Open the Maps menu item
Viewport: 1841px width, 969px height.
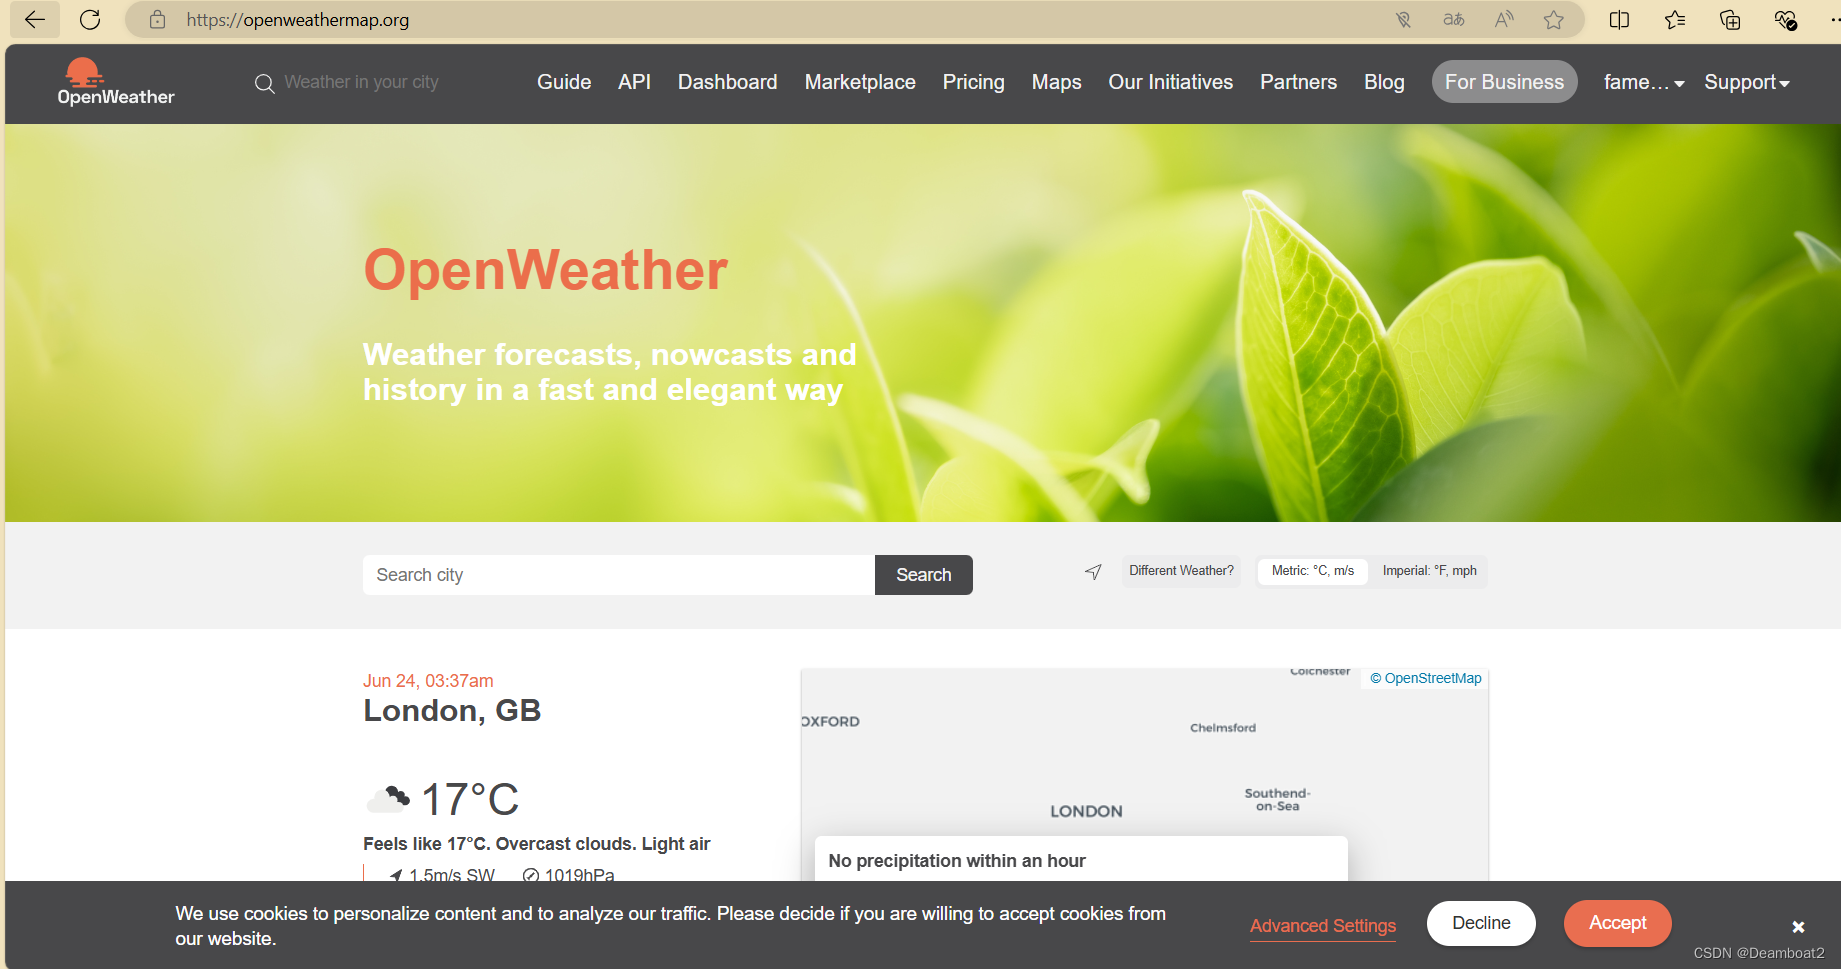coord(1056,82)
